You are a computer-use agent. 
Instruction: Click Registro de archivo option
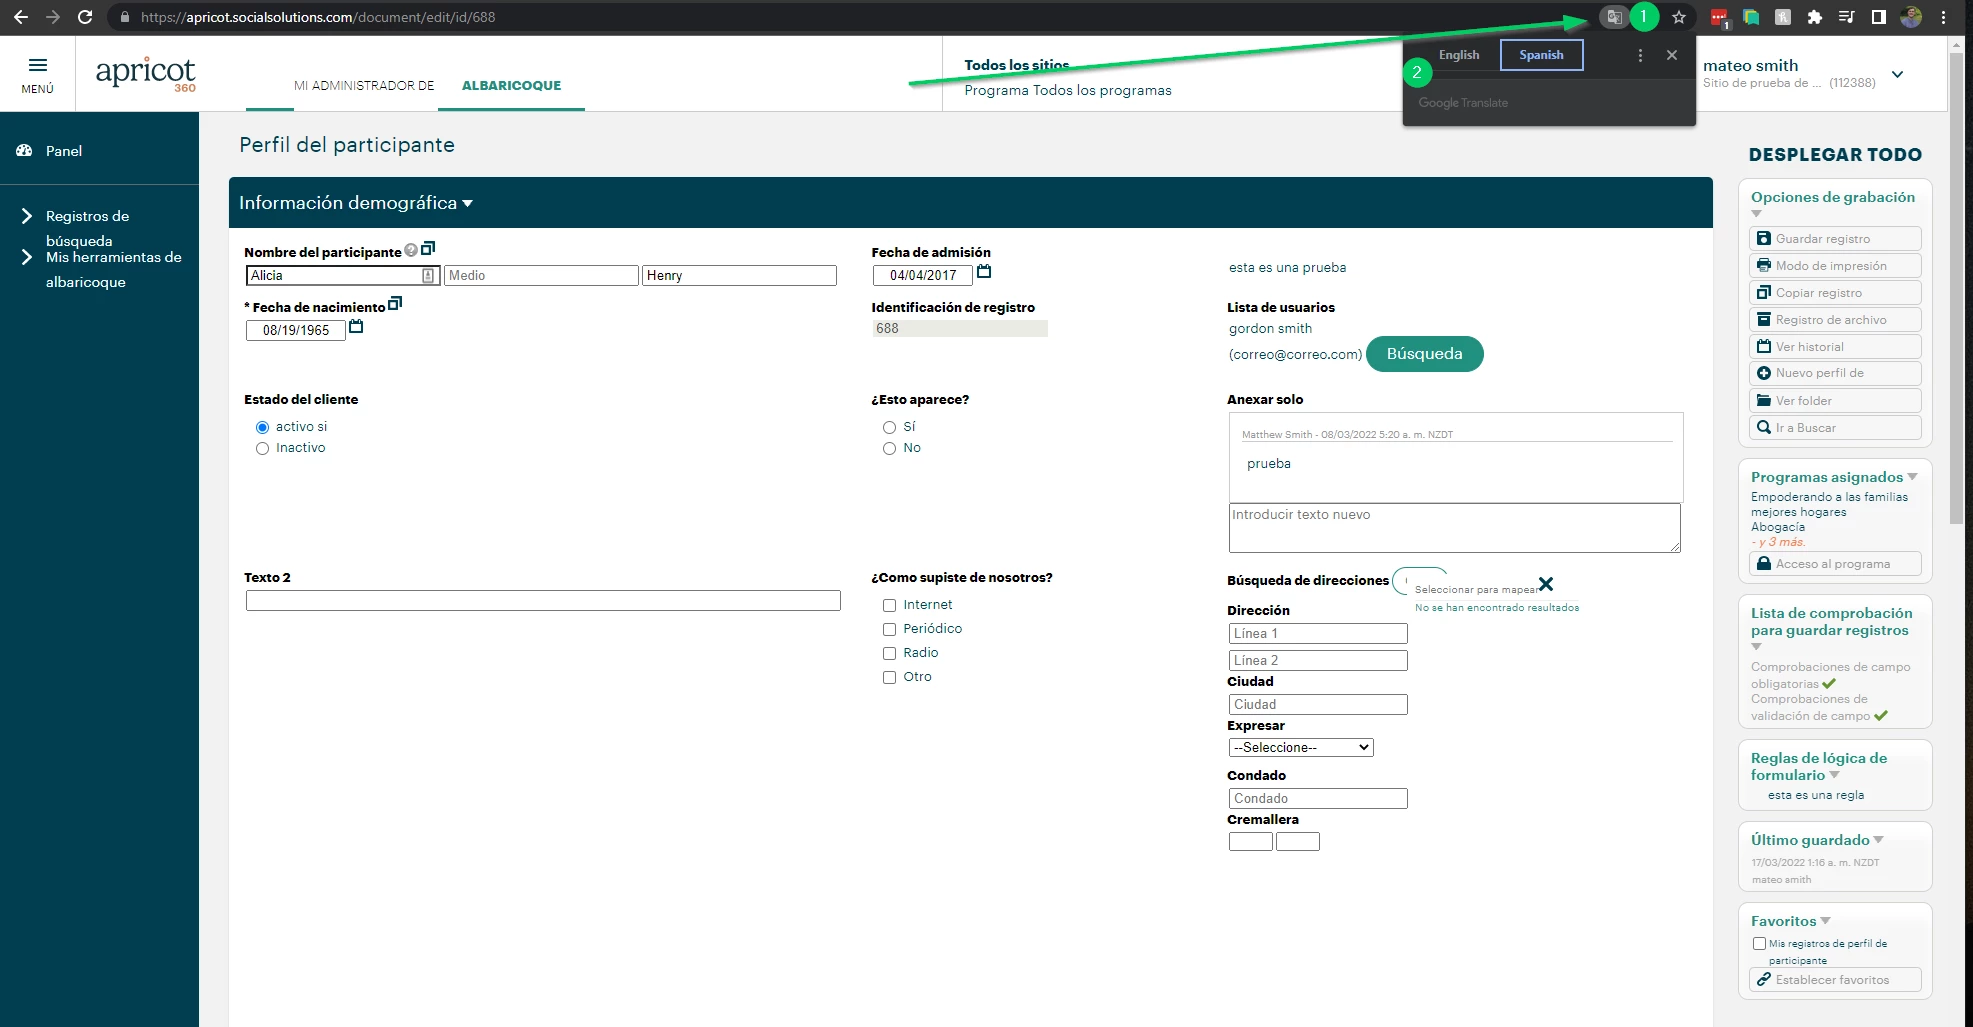click(x=1835, y=320)
